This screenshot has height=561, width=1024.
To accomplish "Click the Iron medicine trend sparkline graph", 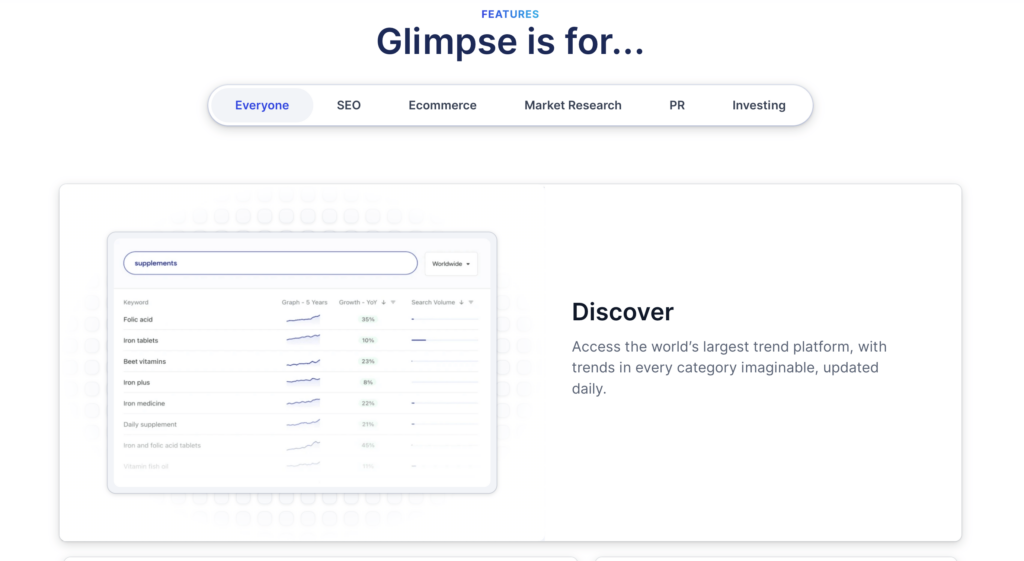I will 303,403.
